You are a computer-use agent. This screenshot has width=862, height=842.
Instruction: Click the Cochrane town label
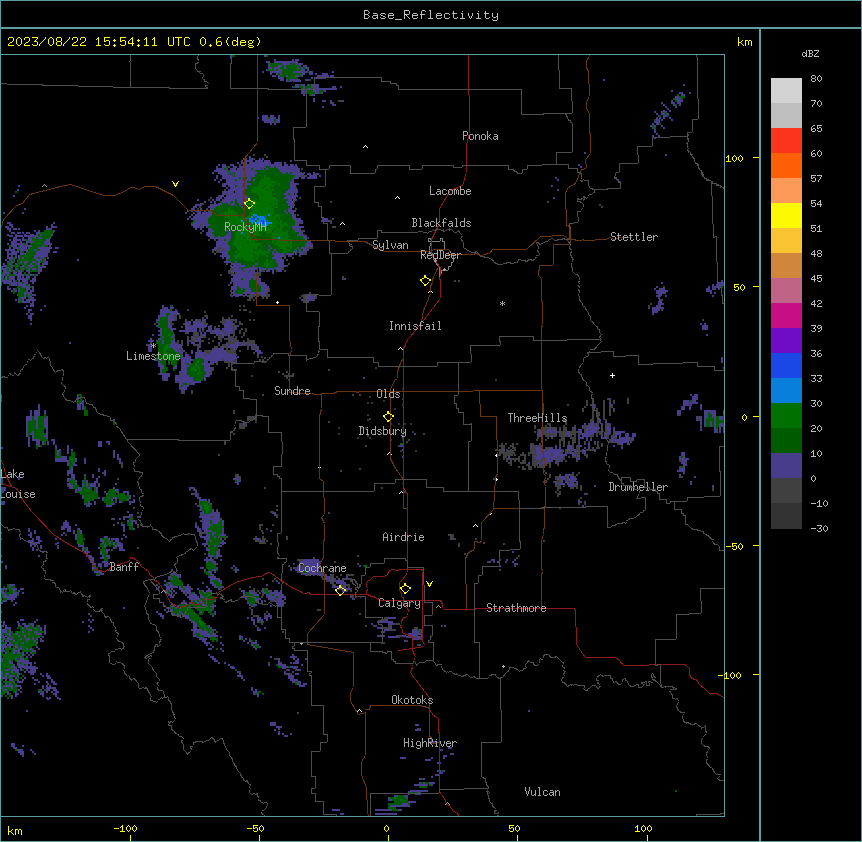pos(322,568)
